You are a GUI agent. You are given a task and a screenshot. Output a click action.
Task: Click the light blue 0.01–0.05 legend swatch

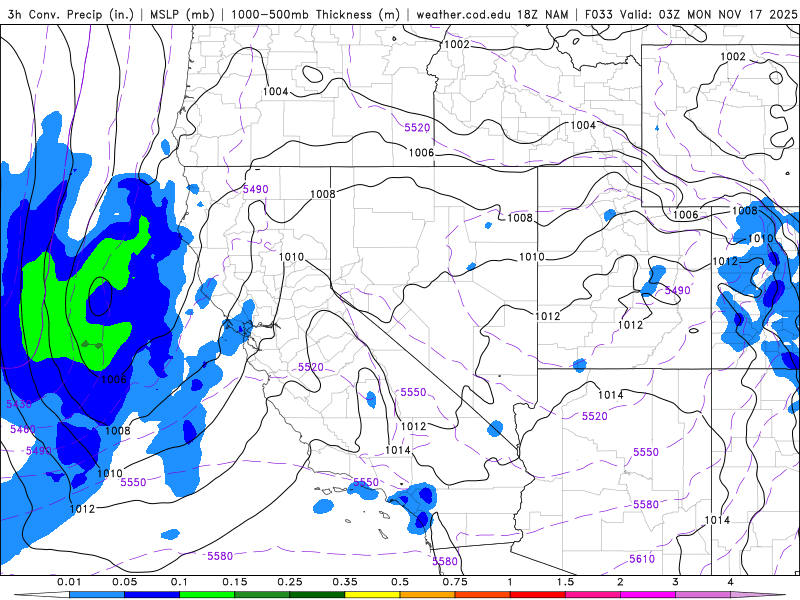pyautogui.click(x=96, y=595)
